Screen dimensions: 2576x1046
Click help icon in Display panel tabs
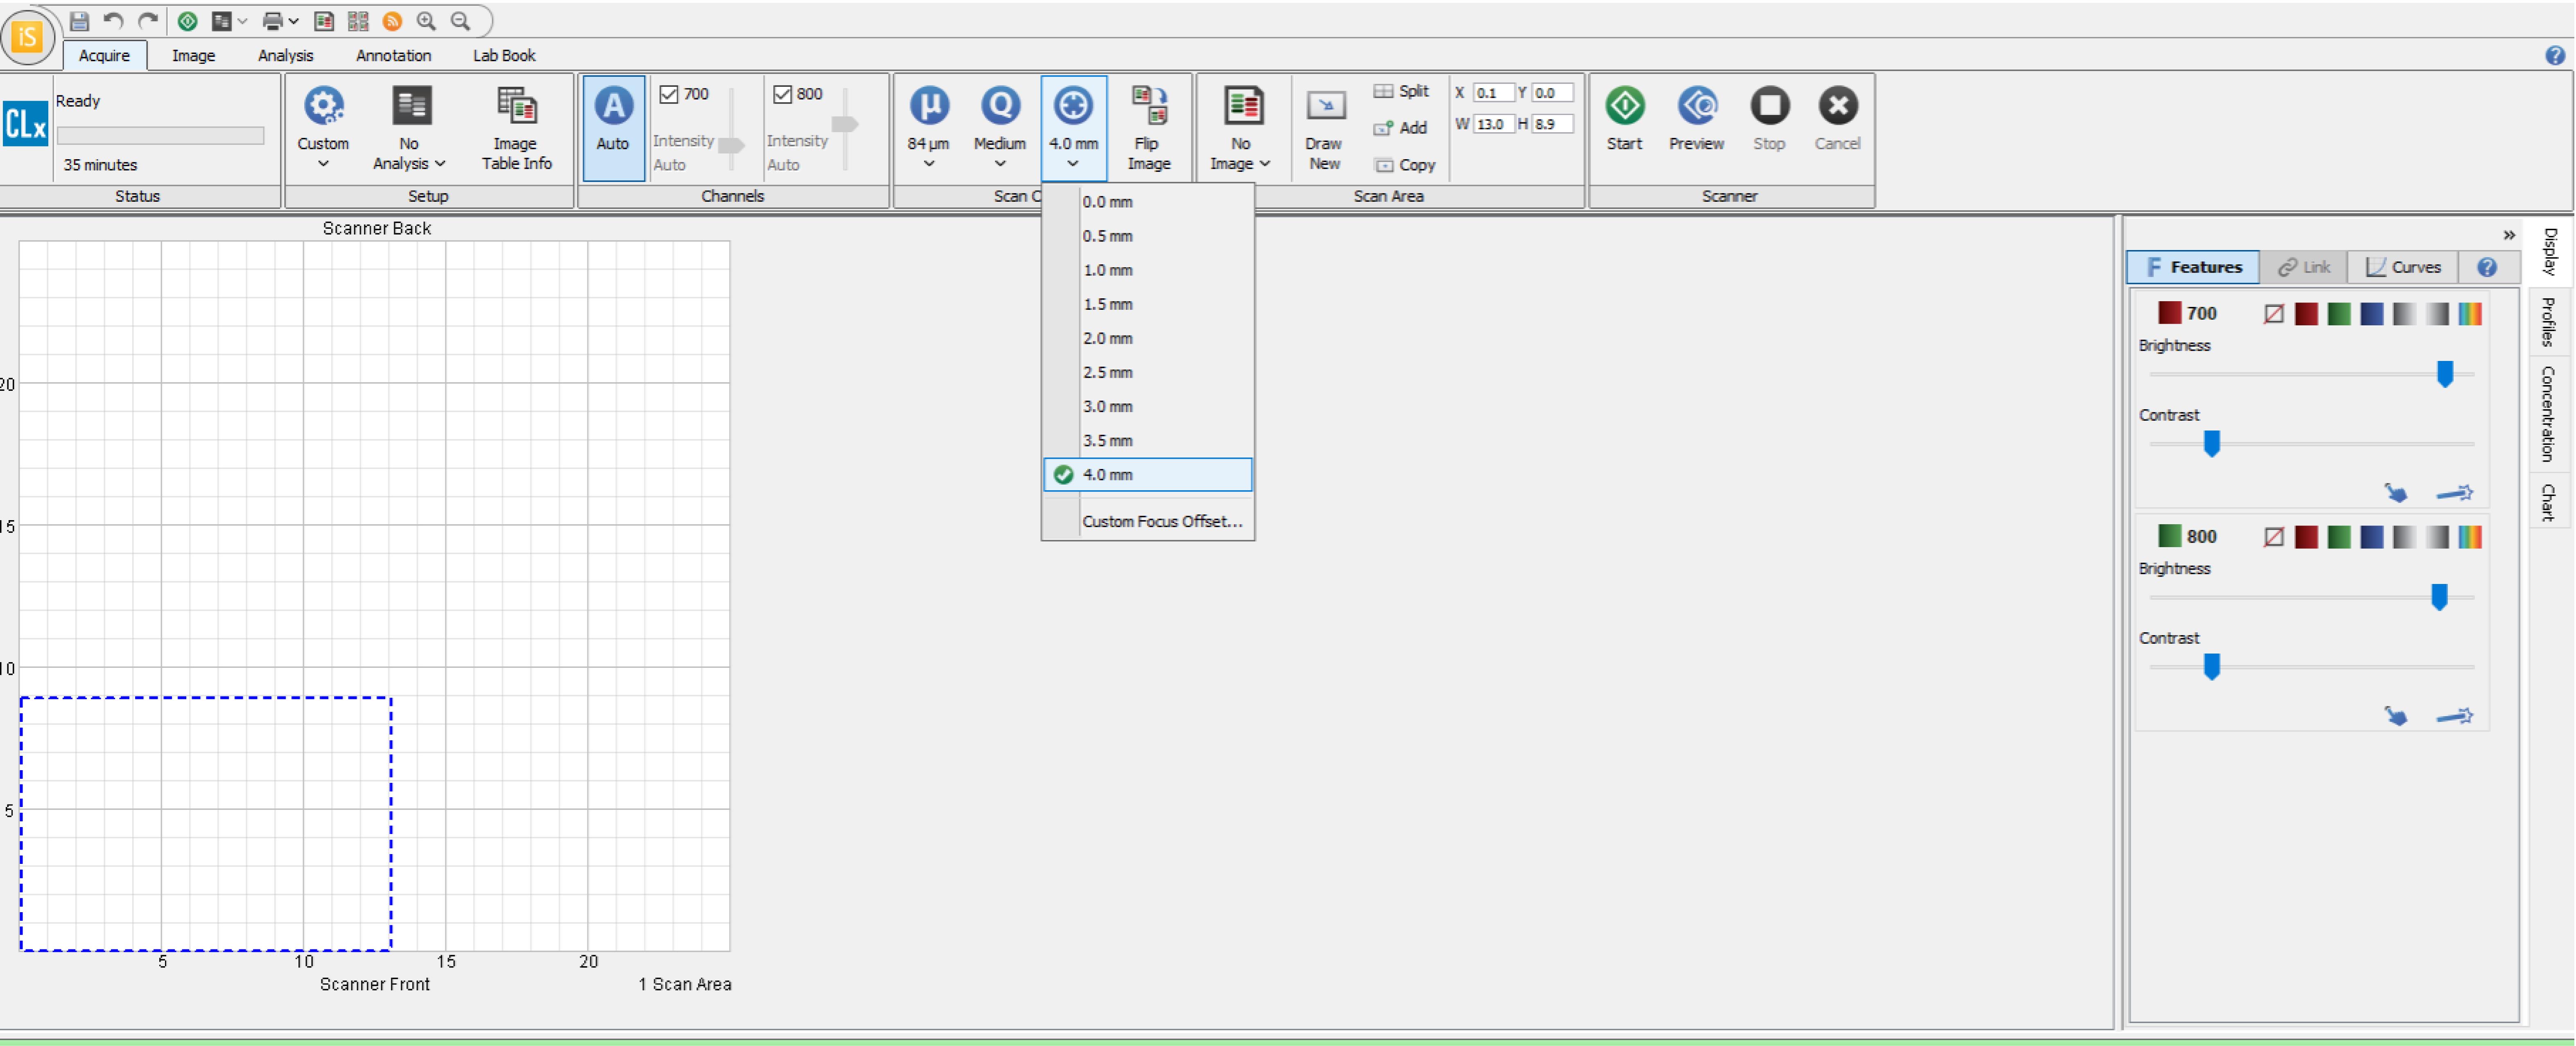(2487, 267)
